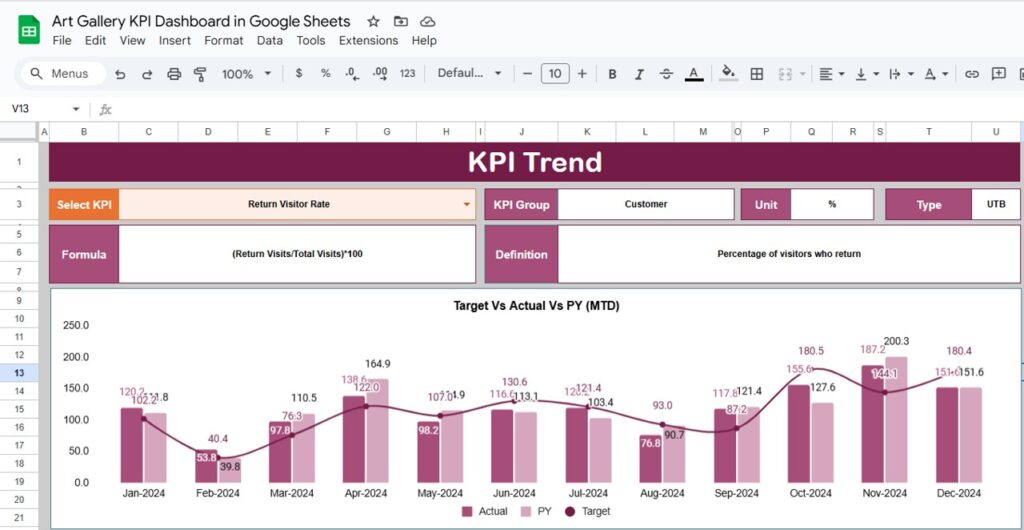Click the font size field showing 10
This screenshot has width=1024, height=530.
(555, 74)
